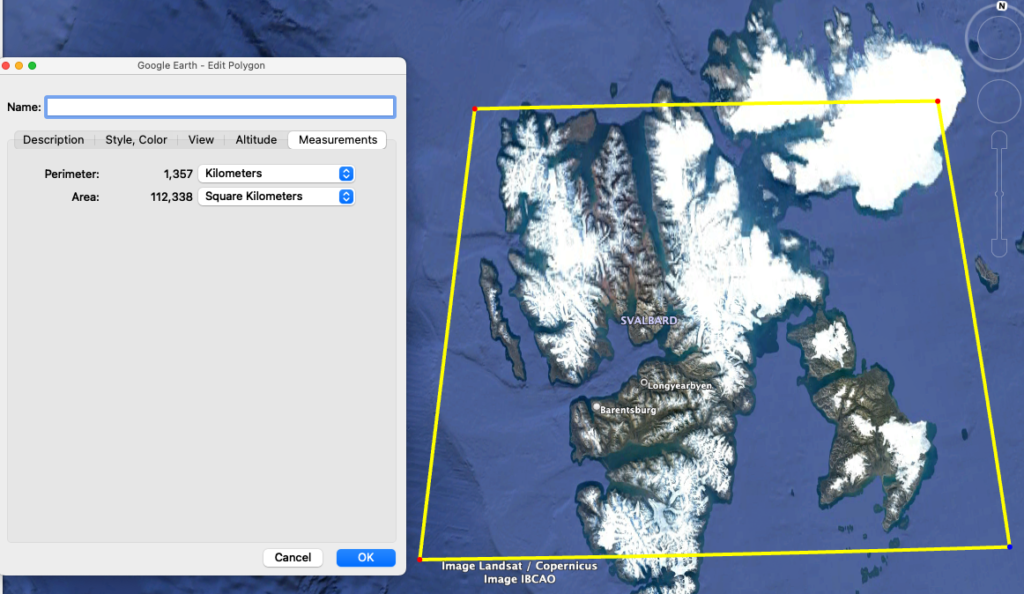
Task: Click inside the Name field
Action: point(220,107)
